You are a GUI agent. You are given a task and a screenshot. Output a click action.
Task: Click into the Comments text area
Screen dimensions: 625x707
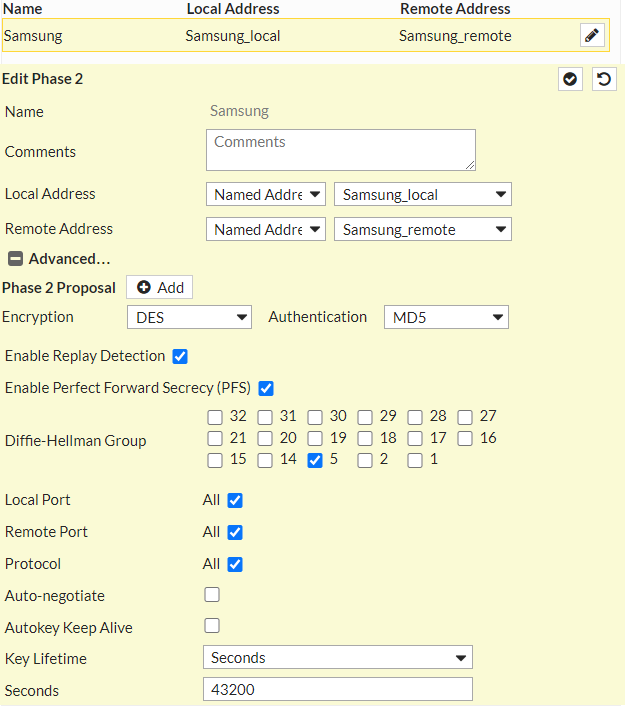[341, 150]
